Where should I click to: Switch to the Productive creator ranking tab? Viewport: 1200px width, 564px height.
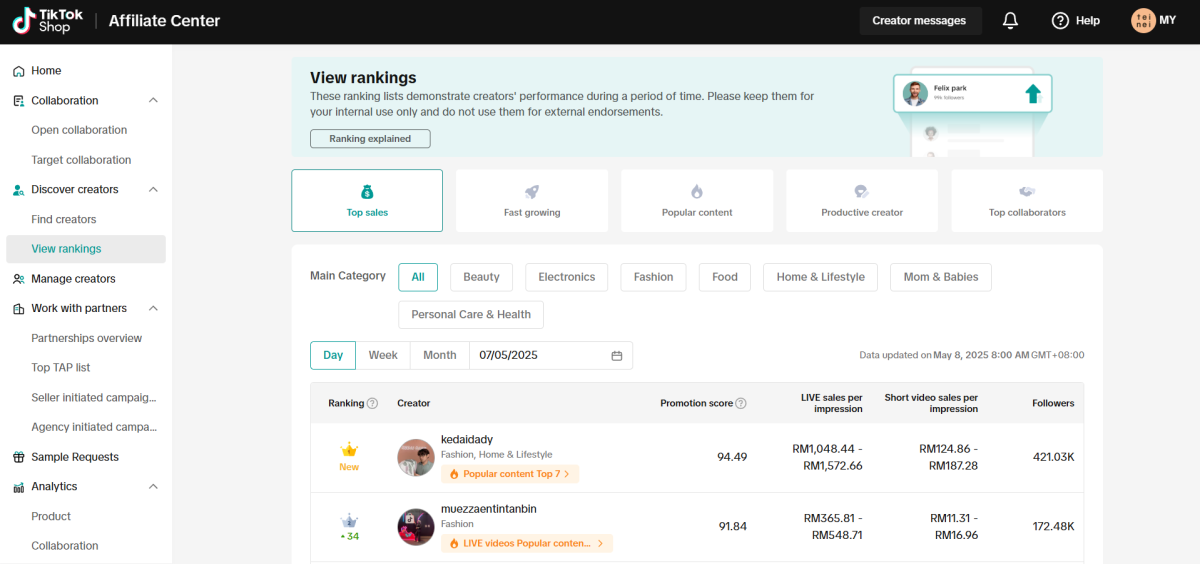tap(862, 201)
